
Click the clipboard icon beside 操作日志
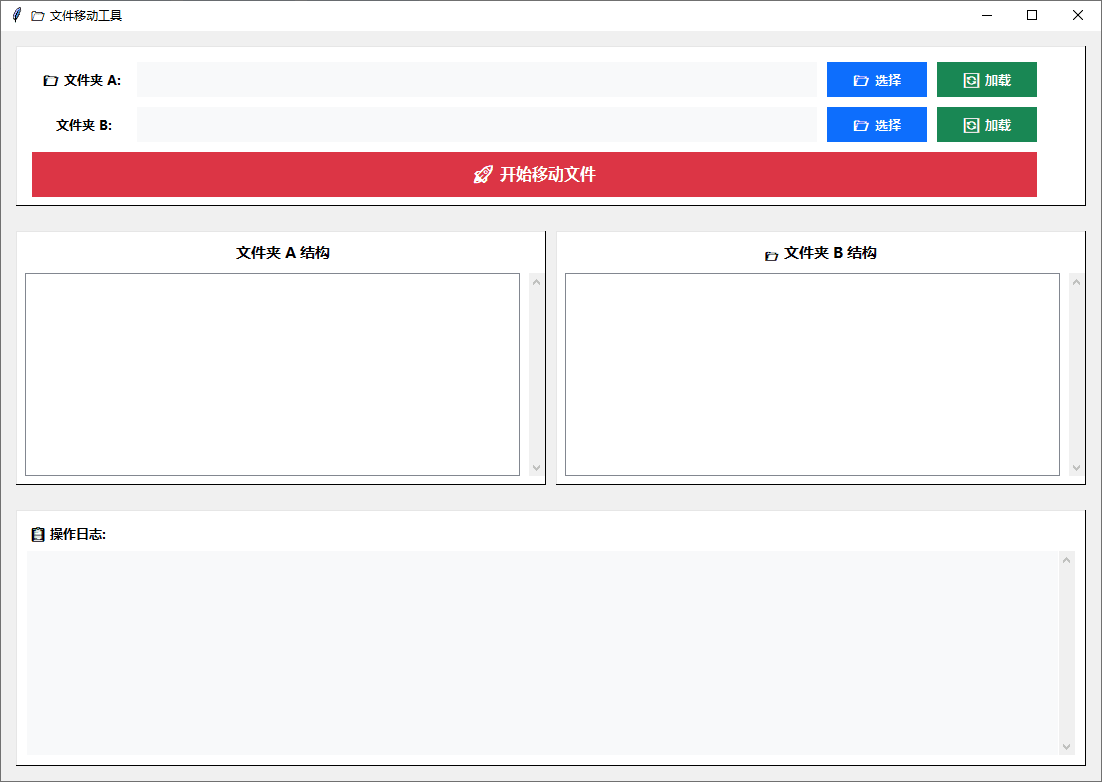38,535
